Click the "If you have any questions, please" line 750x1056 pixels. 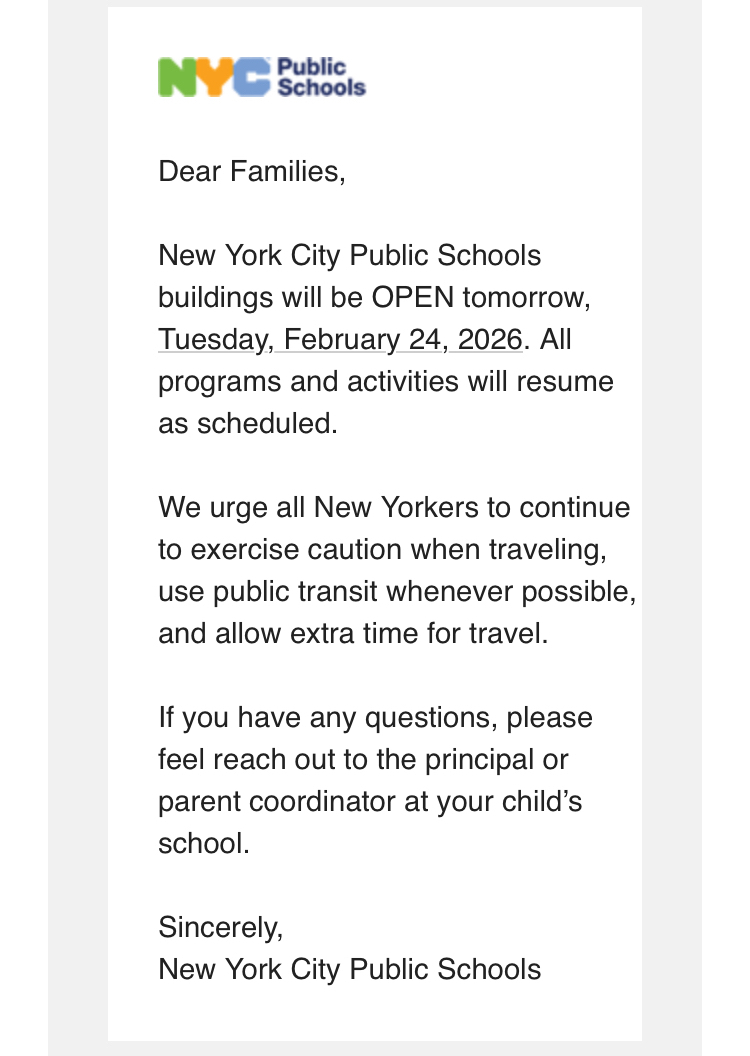click(375, 718)
